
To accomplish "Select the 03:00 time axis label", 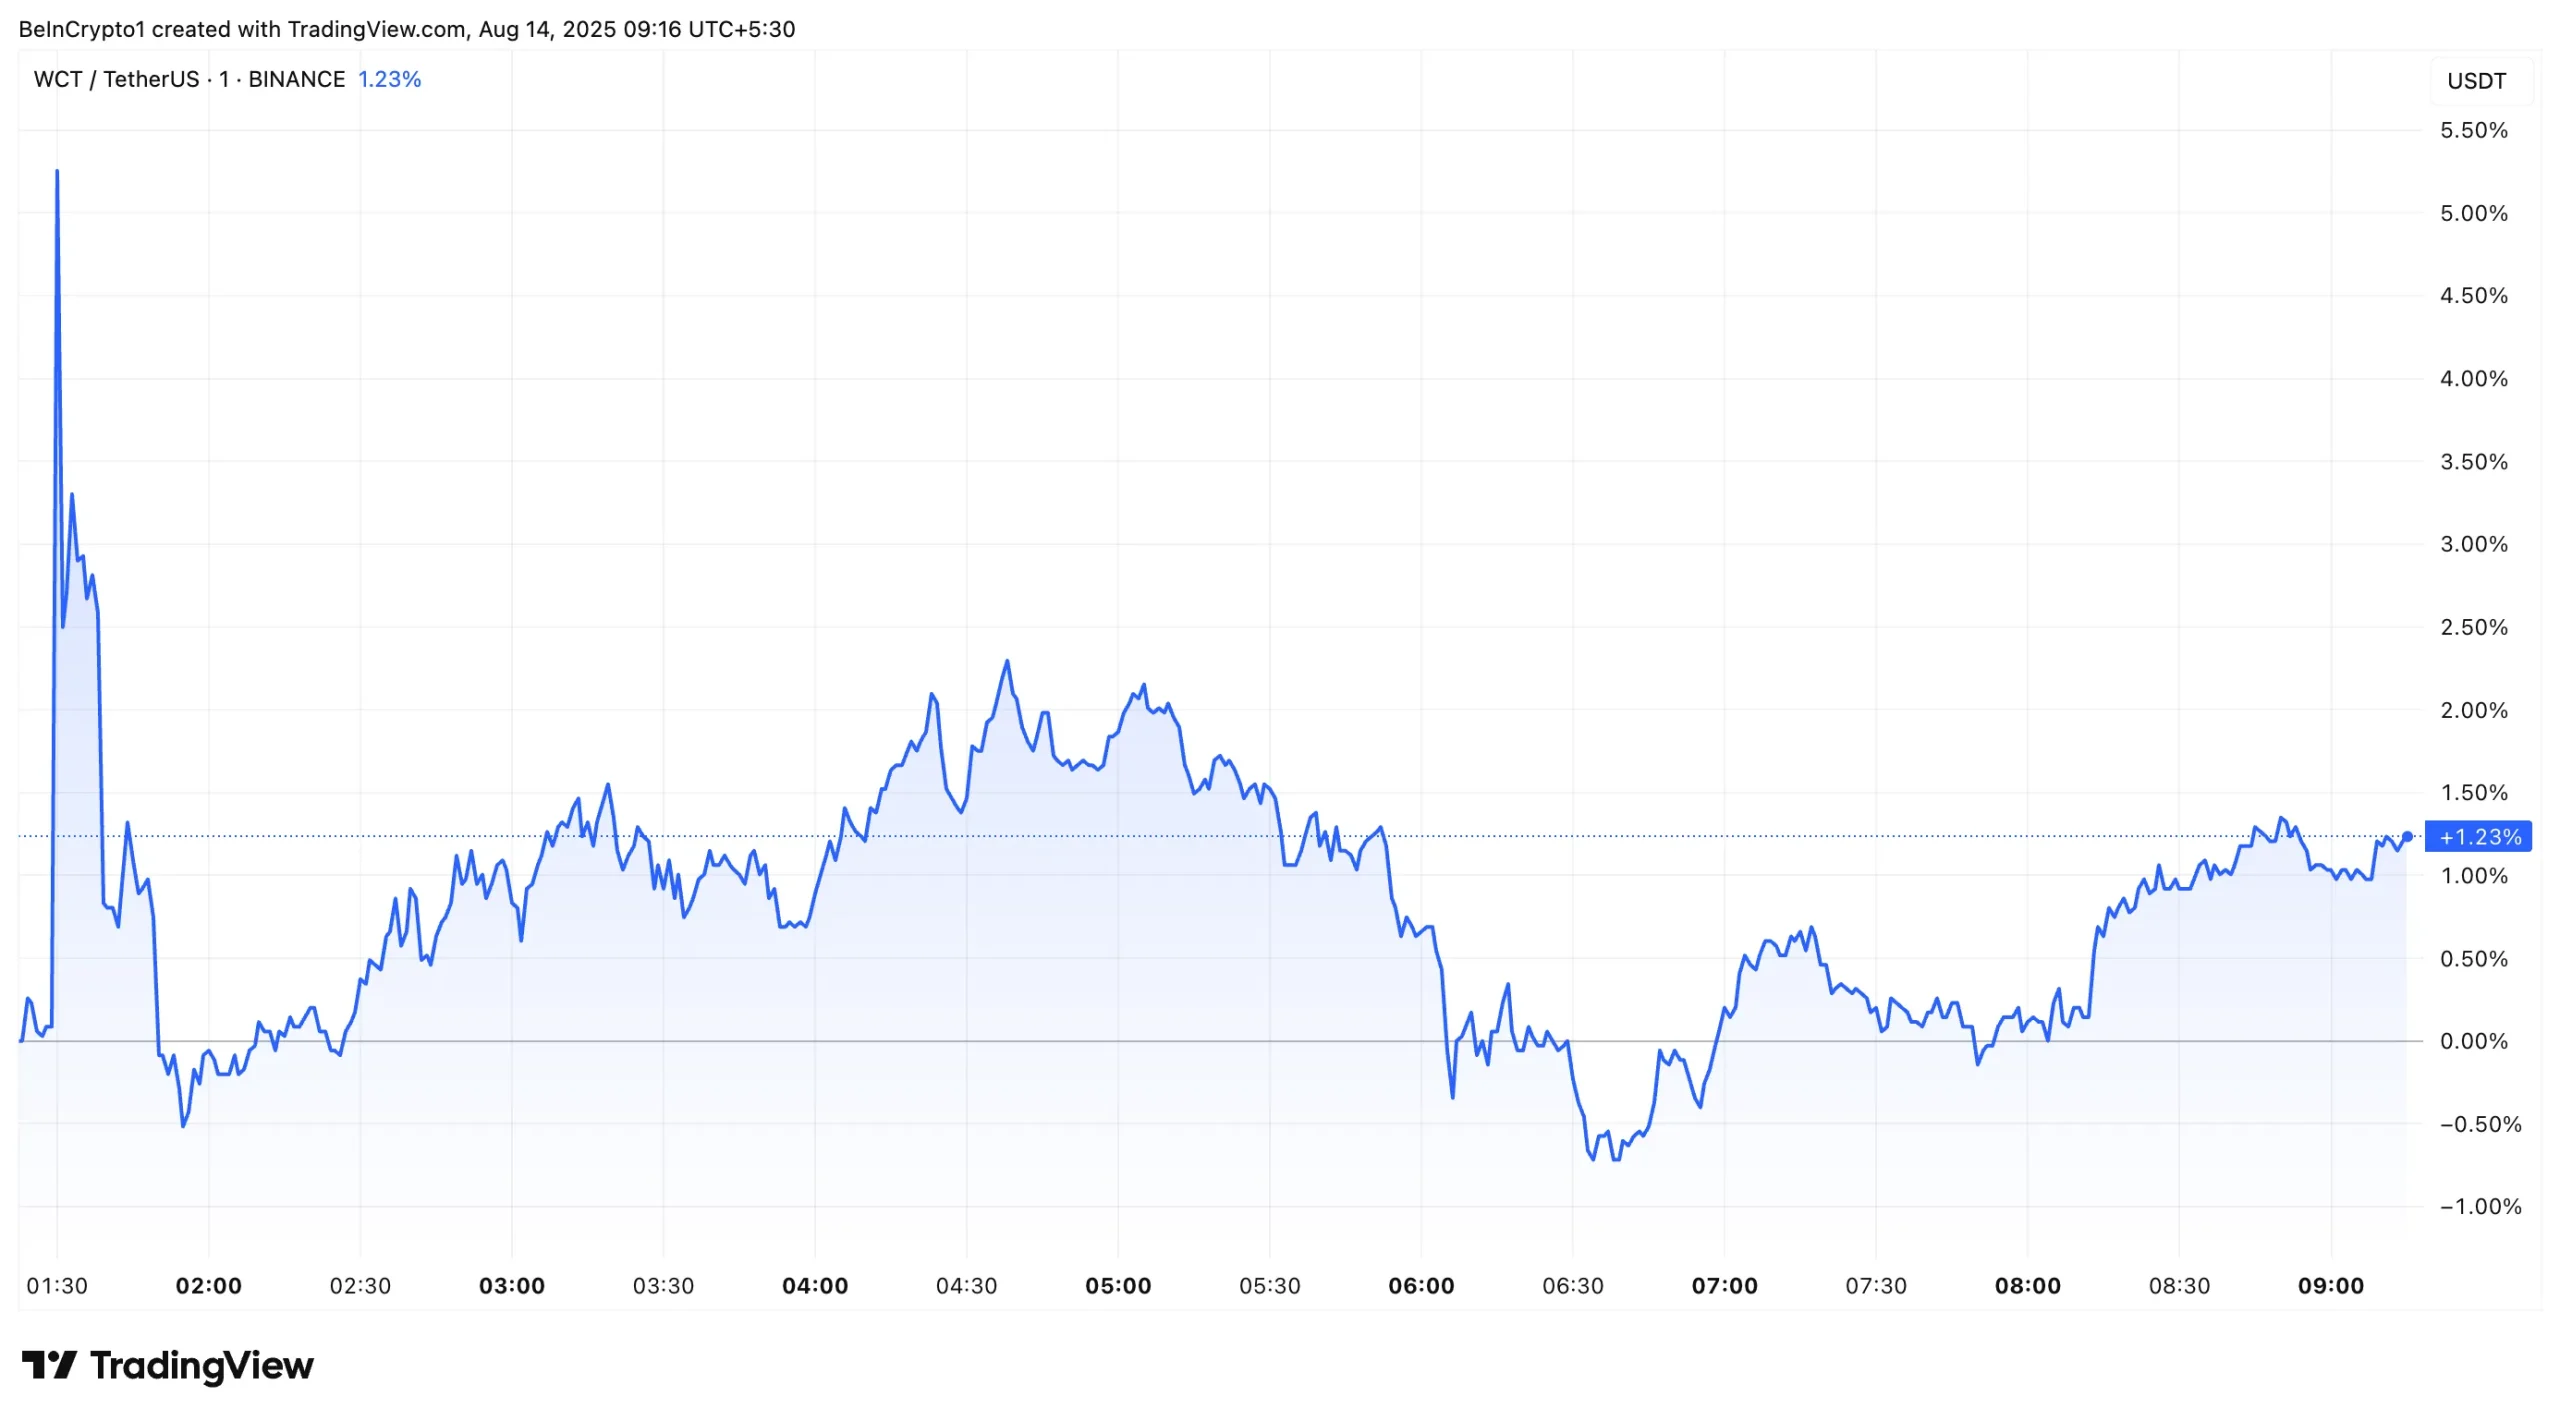I will (512, 1286).
